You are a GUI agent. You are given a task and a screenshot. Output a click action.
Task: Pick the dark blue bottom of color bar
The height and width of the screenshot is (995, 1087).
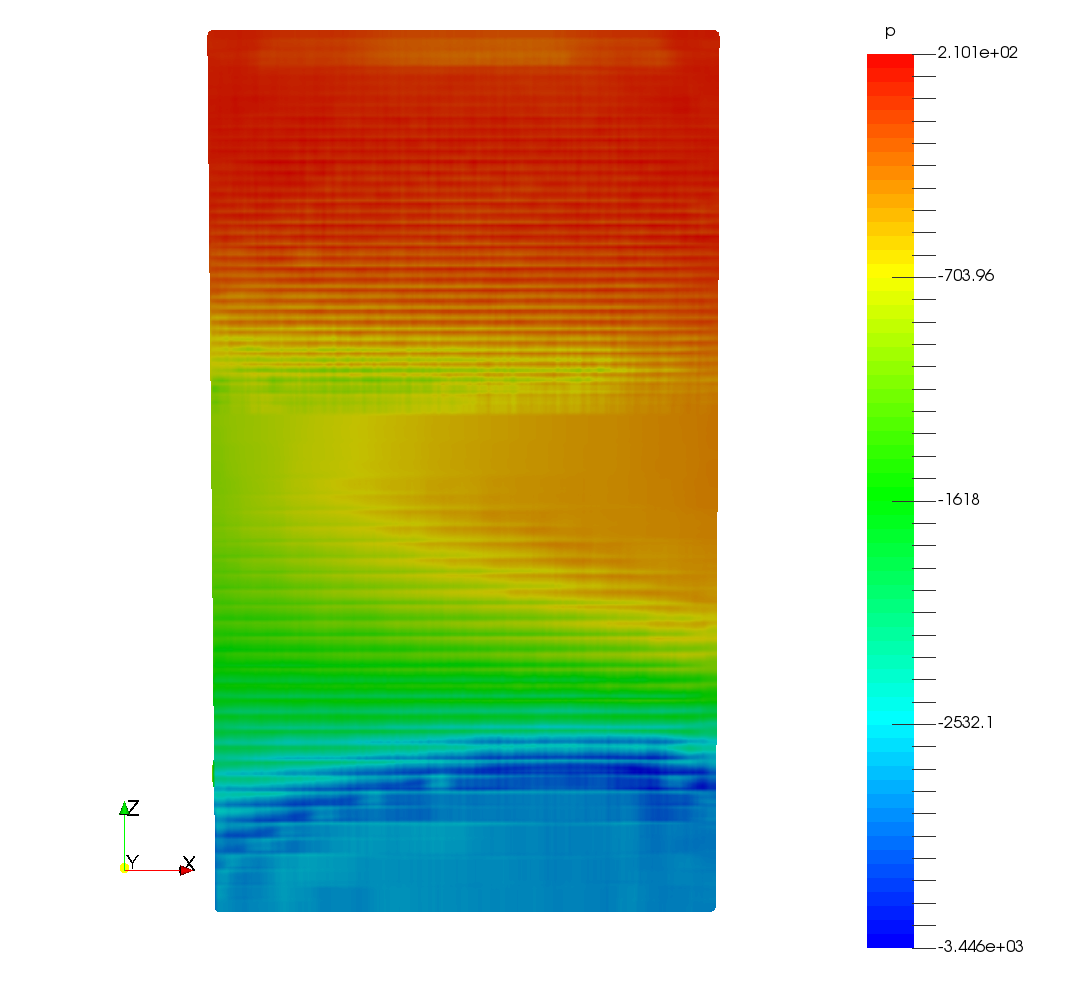coord(890,935)
